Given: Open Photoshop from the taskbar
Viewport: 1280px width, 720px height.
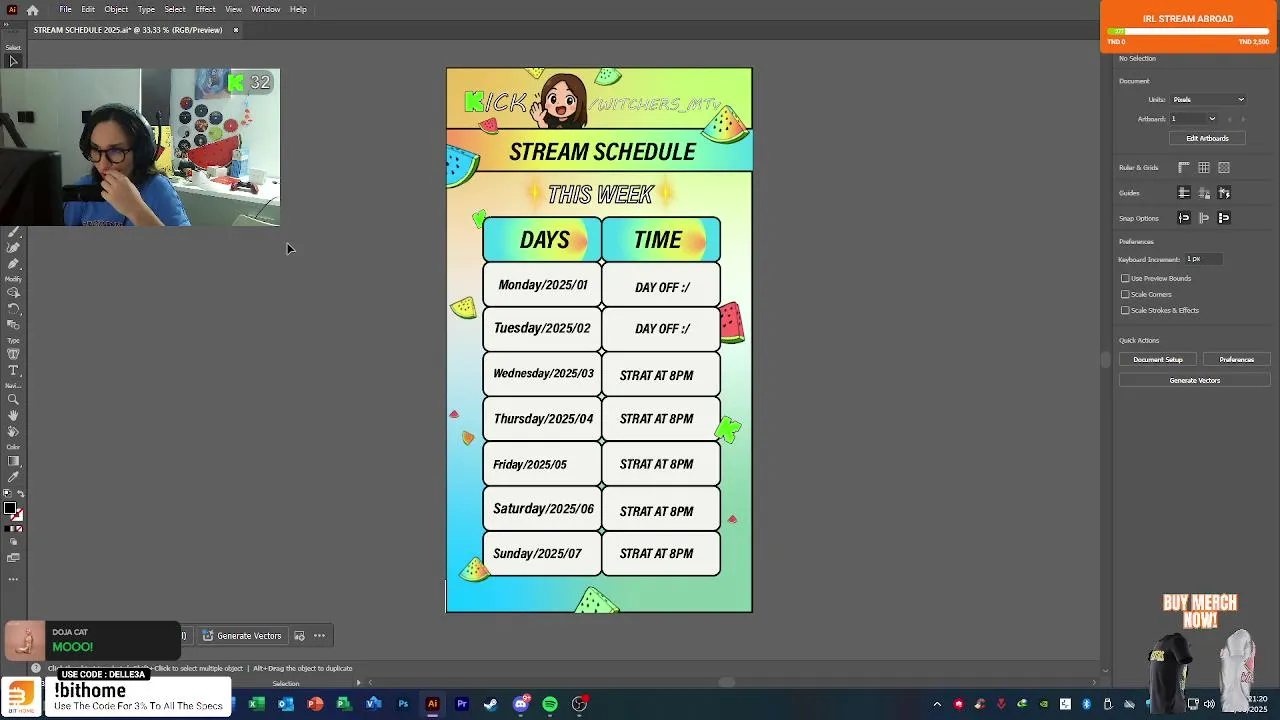Looking at the screenshot, I should [x=403, y=704].
